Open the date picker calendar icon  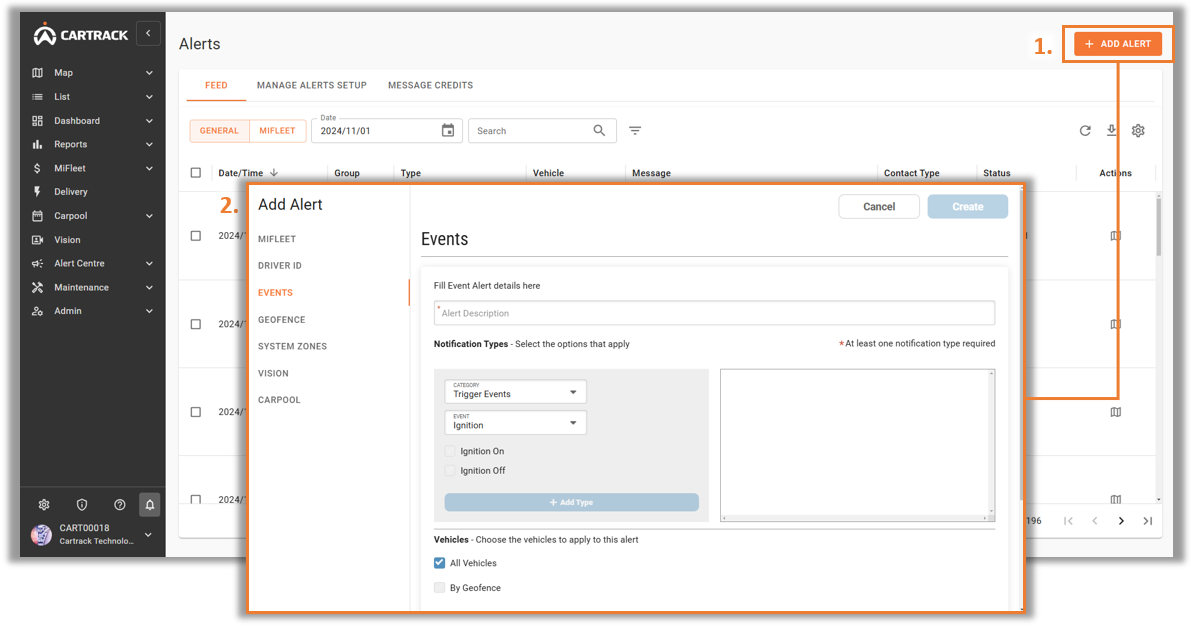pos(448,131)
